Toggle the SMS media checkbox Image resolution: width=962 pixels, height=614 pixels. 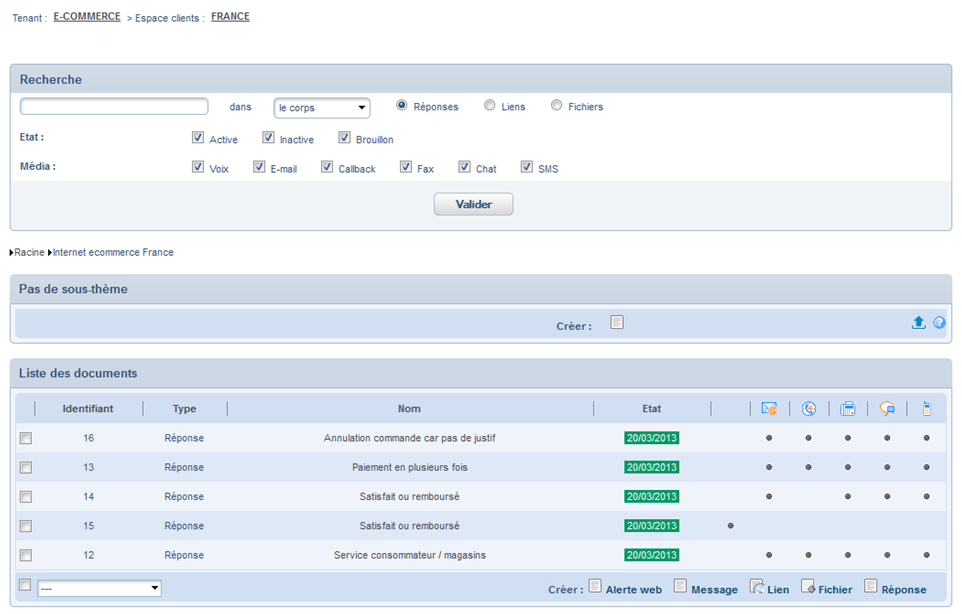526,167
